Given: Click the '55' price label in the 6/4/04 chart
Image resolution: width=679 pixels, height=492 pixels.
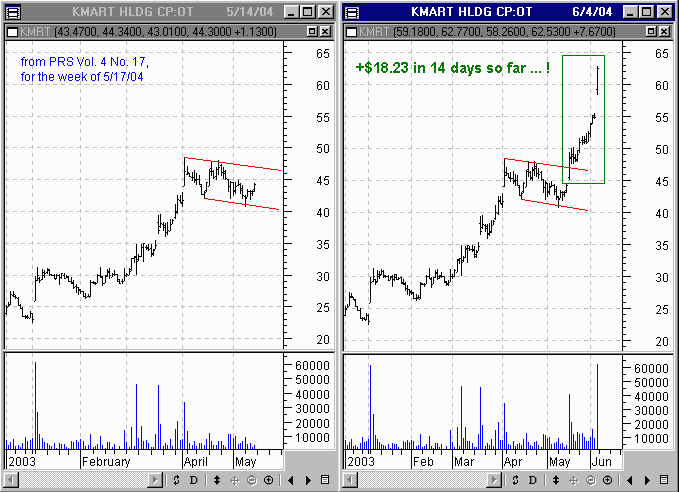Looking at the screenshot, I should tap(662, 117).
